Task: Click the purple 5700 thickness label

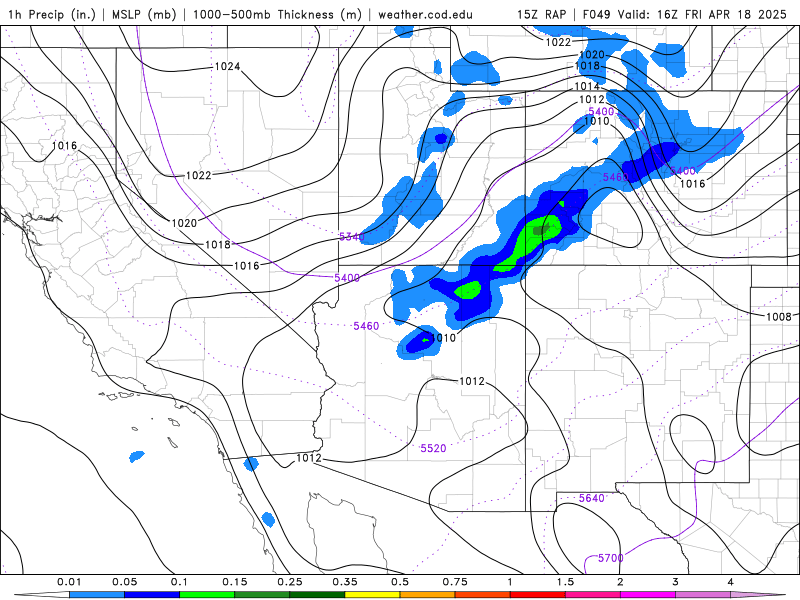Action: [x=611, y=558]
